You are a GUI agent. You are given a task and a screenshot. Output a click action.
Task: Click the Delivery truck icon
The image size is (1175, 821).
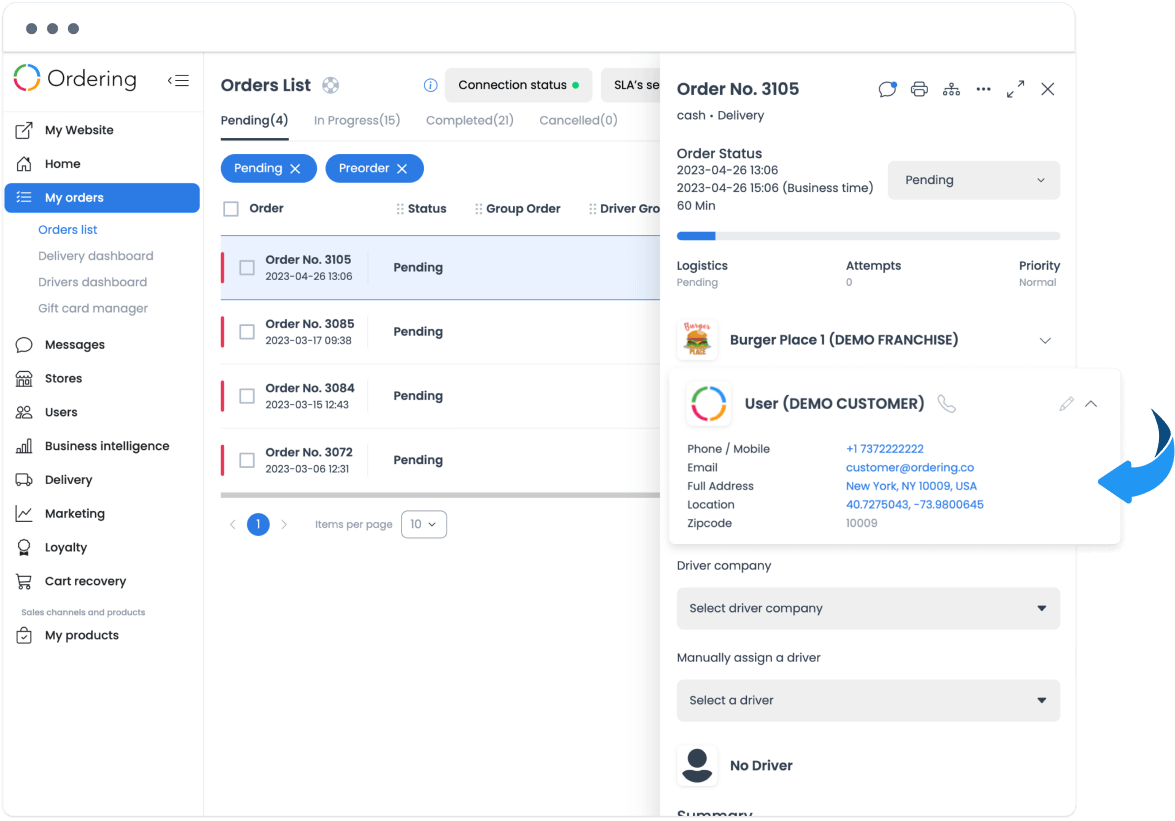(24, 479)
